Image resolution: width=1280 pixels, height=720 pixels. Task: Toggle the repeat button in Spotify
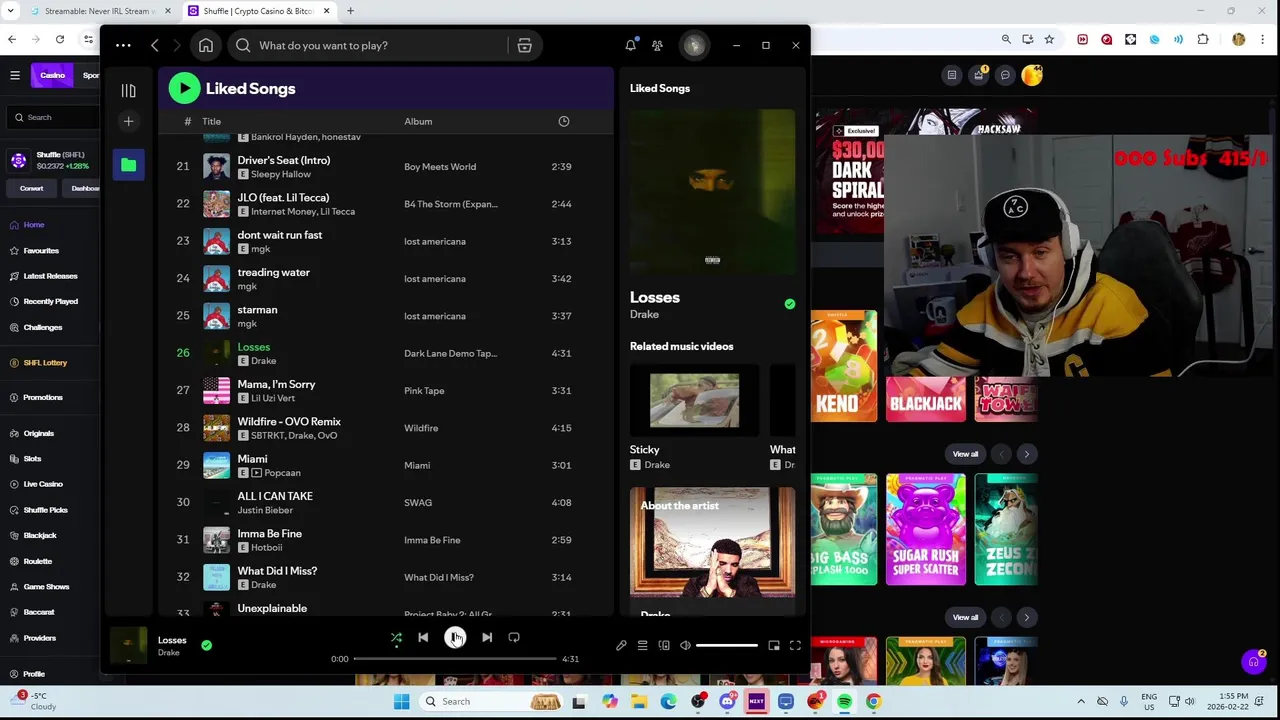[x=514, y=637]
